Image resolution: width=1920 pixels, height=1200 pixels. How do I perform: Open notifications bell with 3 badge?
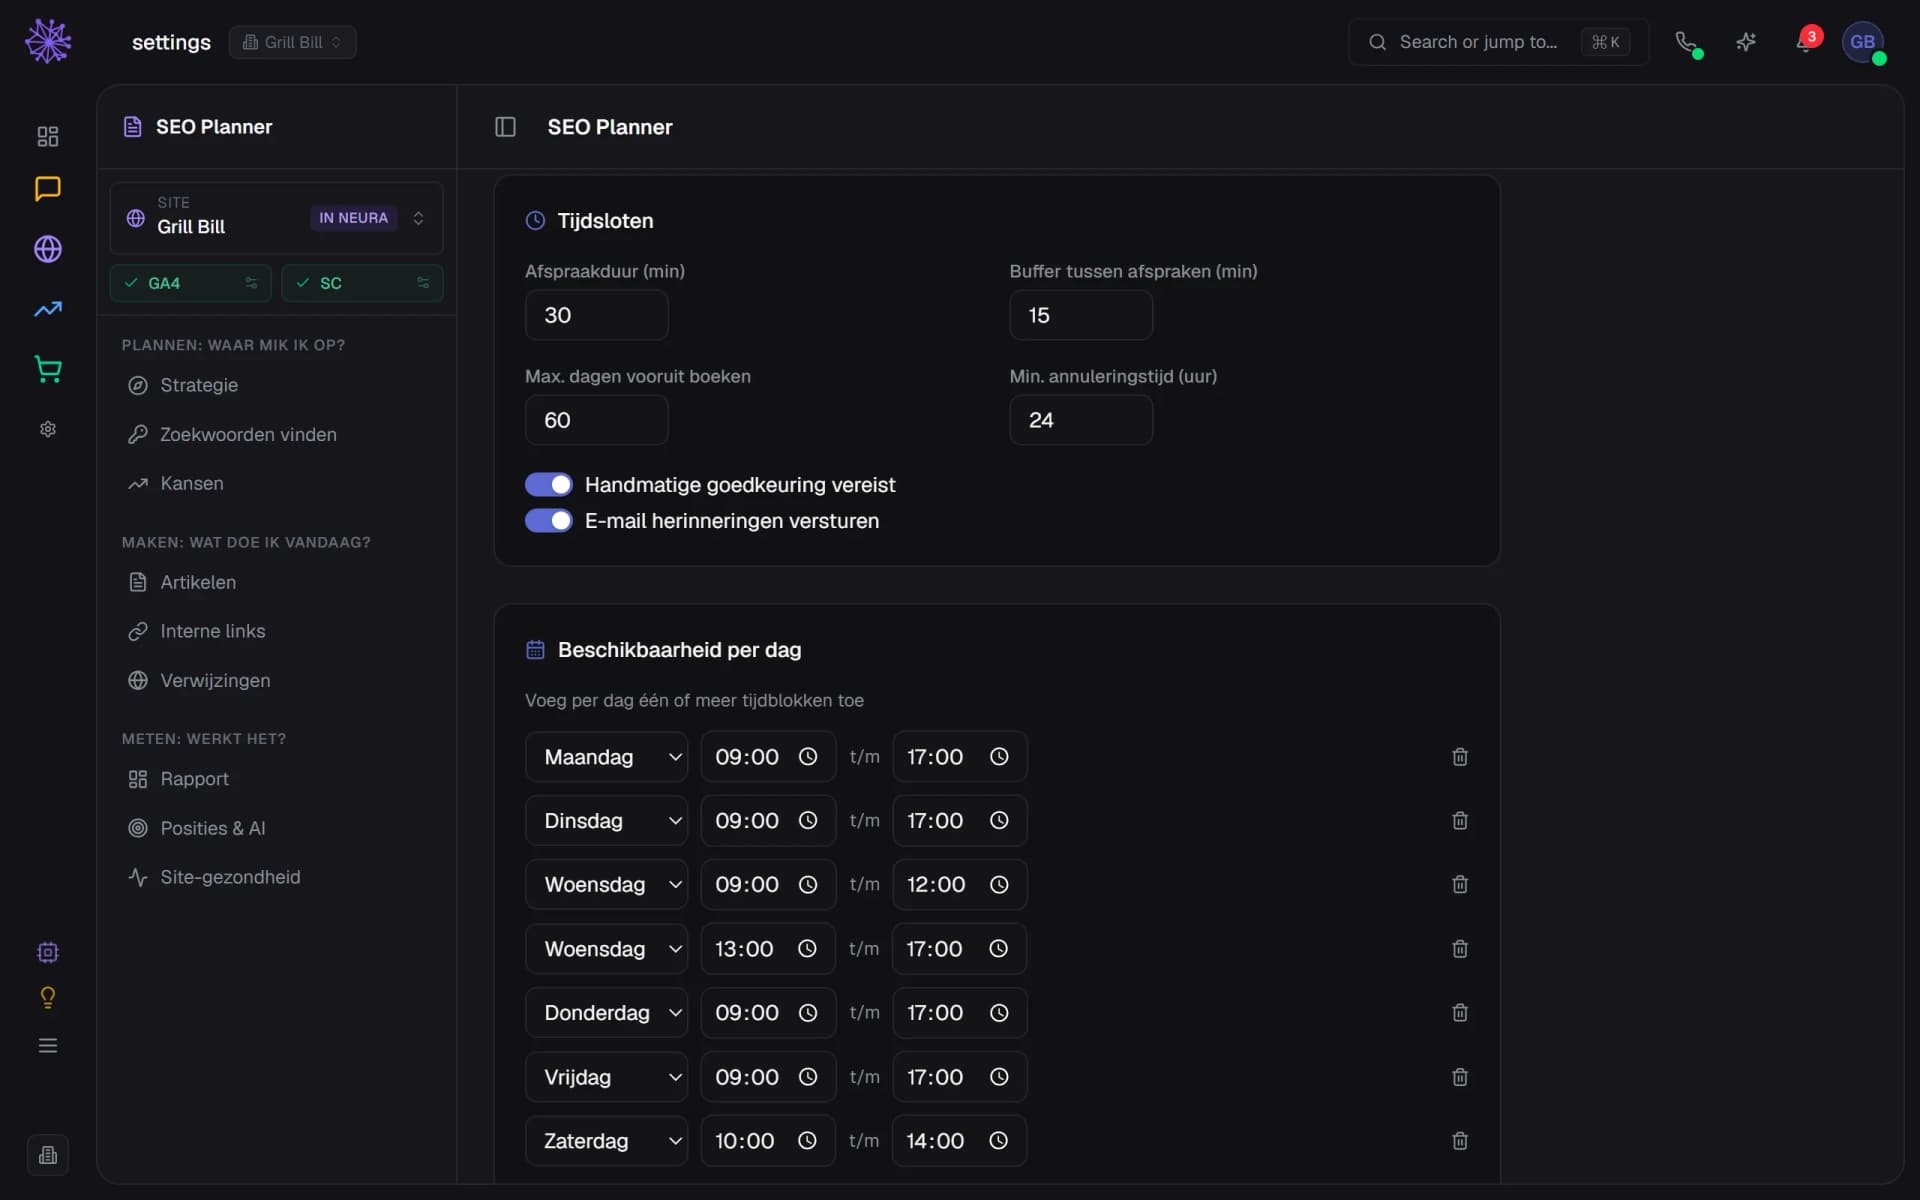[x=1806, y=42]
